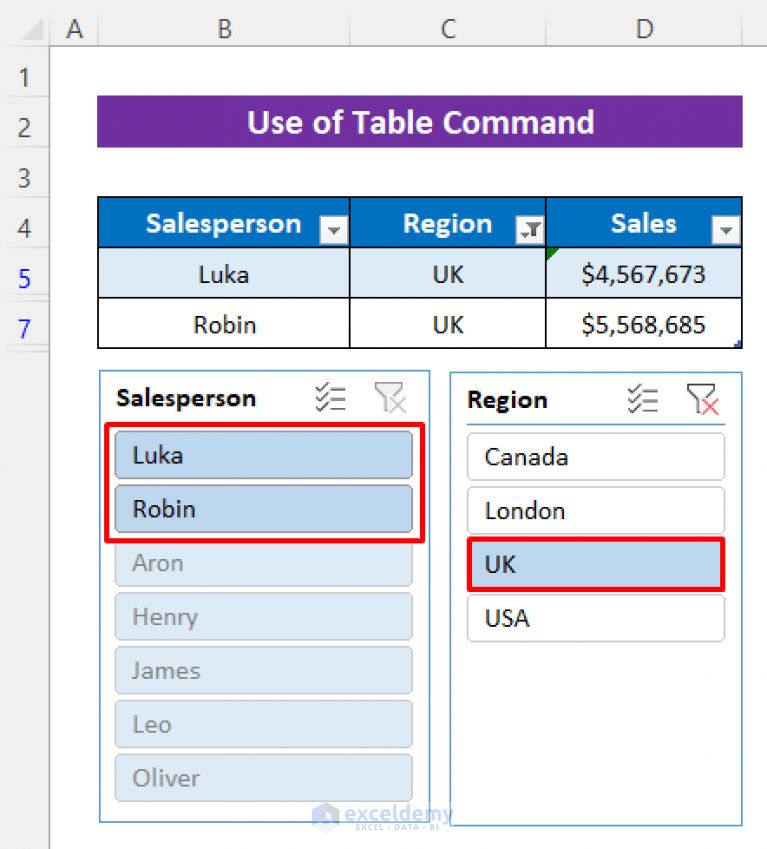The image size is (767, 849).
Task: Deselect Luka in the Salesperson slicer
Action: pyautogui.click(x=263, y=454)
